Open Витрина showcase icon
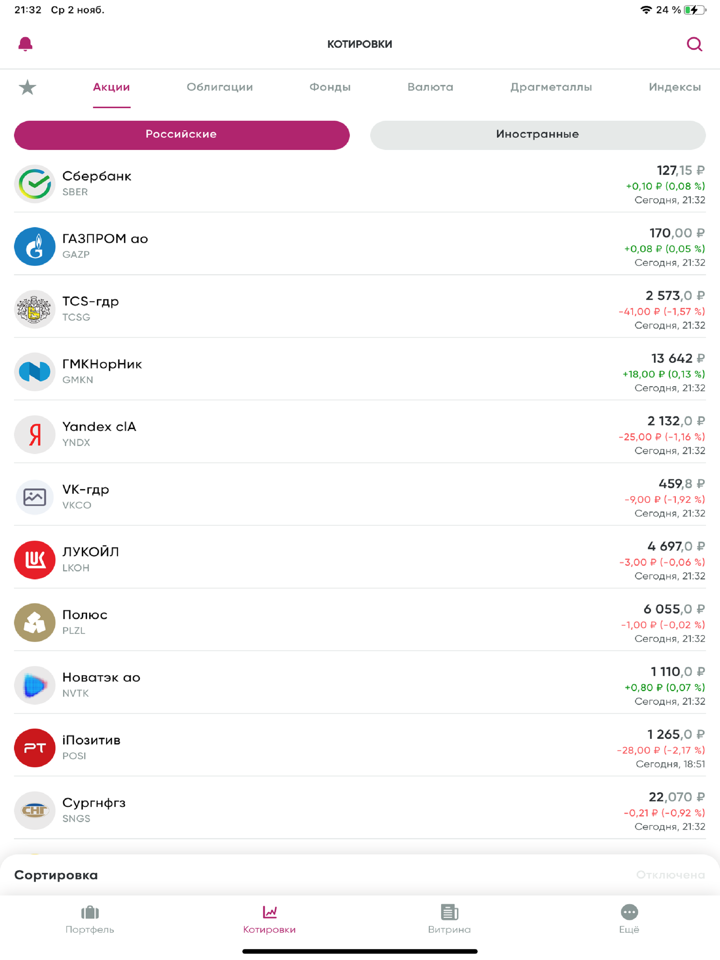Viewport: 720px width, 960px height. (x=449, y=913)
